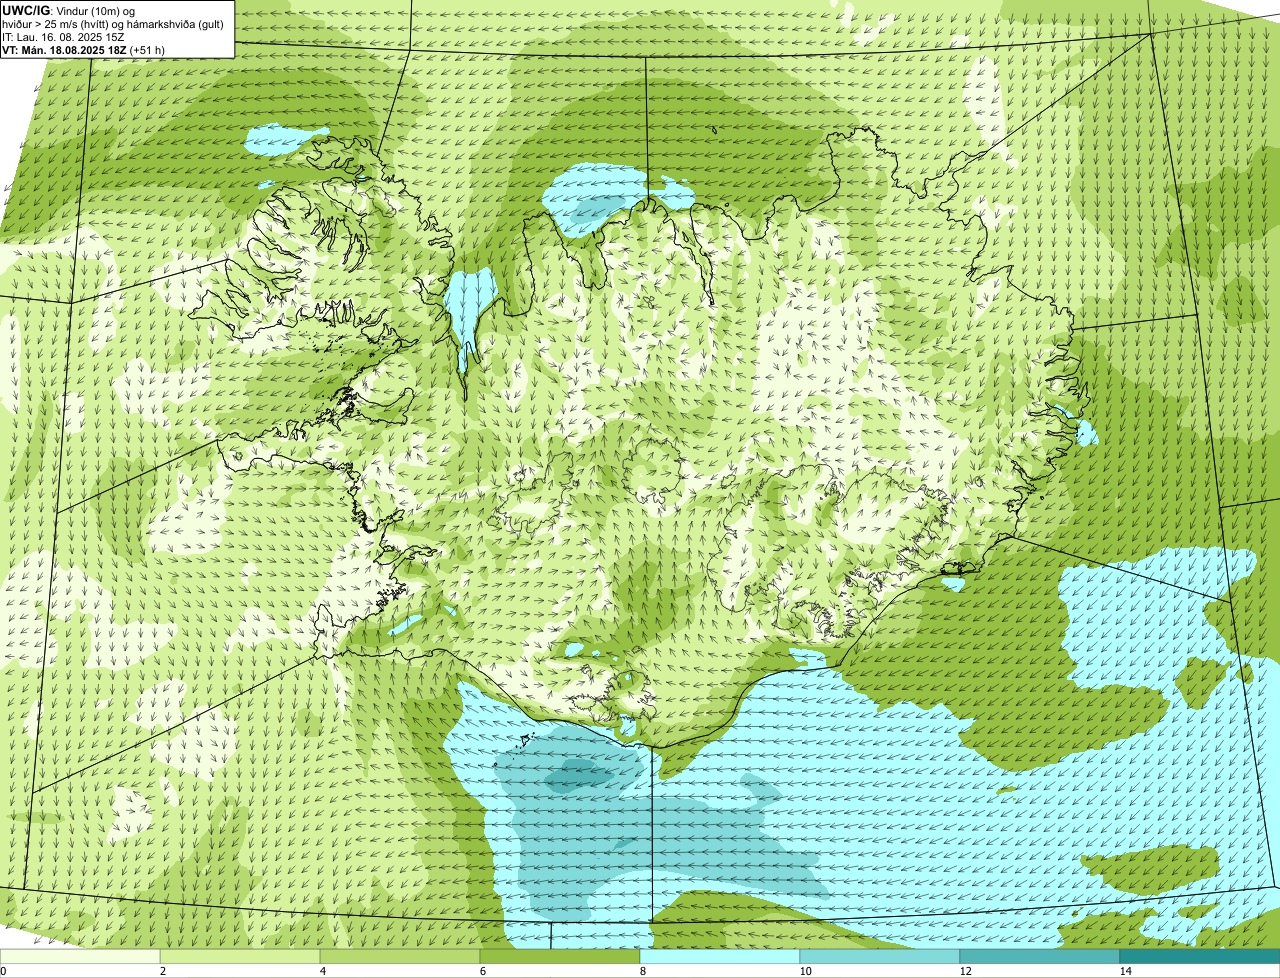Click the 'hviður > 25 m/s' description line
Image resolution: width=1280 pixels, height=978 pixels.
coord(113,23)
